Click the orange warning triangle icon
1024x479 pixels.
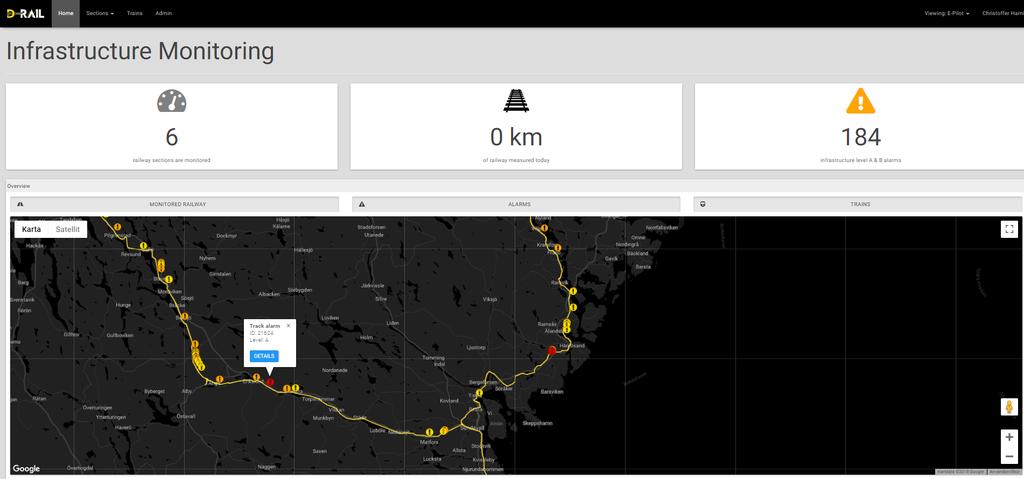point(860,101)
